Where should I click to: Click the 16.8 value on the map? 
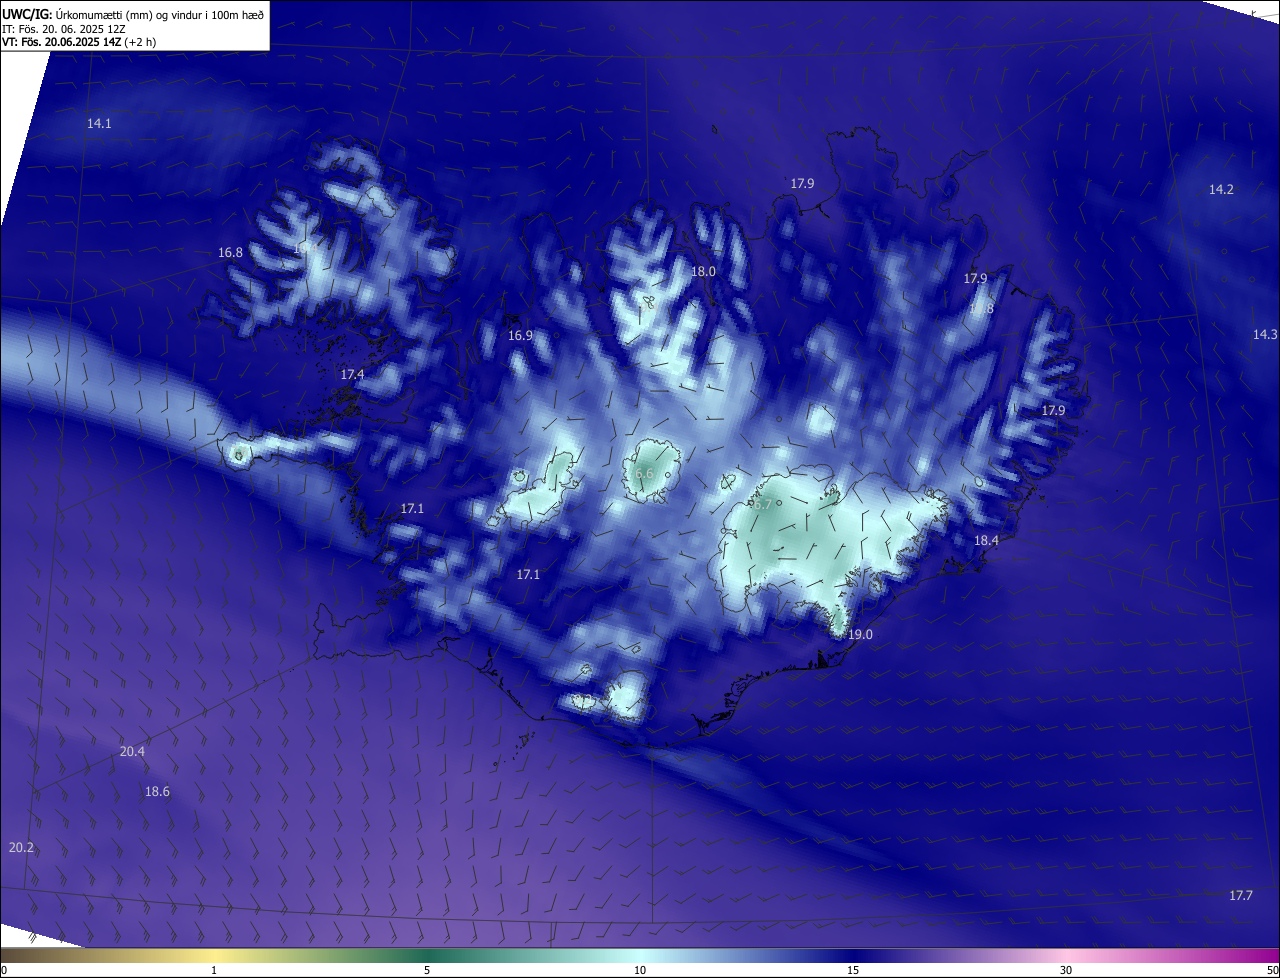(x=230, y=253)
